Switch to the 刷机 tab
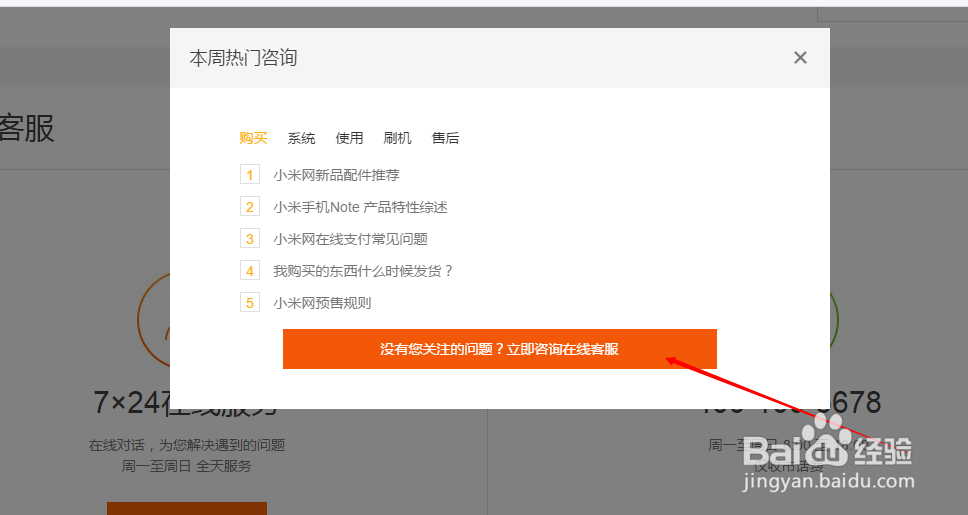This screenshot has height=515, width=968. click(397, 138)
